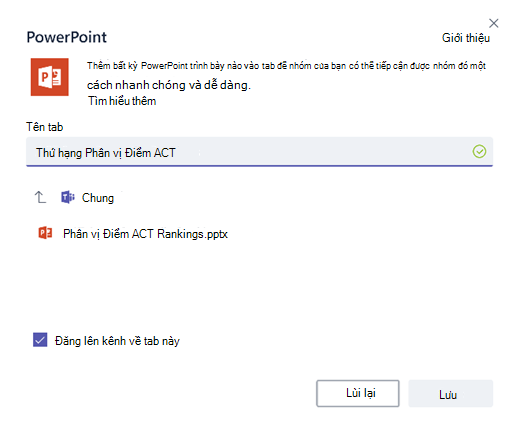Click the tab name text 'Thứ hạng Phân vị Điểm ACT'
The width and height of the screenshot is (520, 434).
pyautogui.click(x=106, y=153)
